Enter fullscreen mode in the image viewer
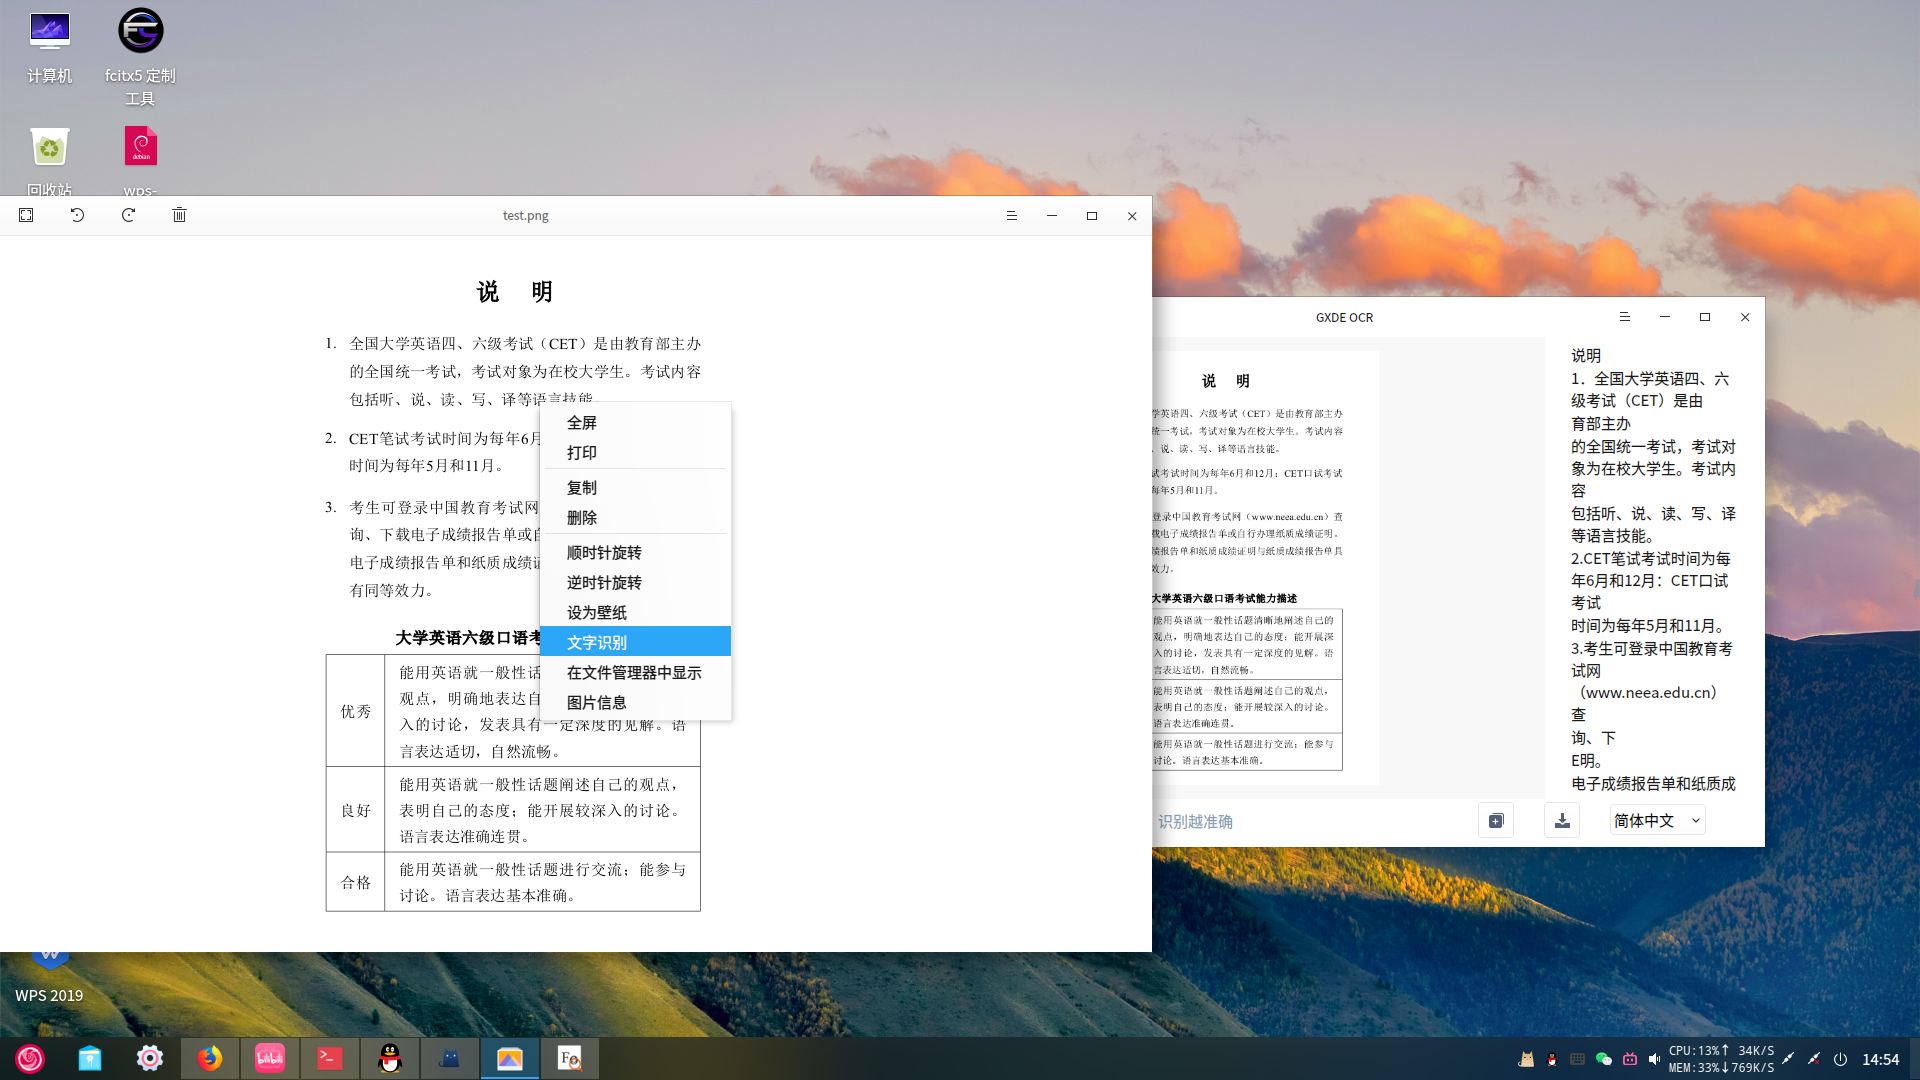Viewport: 1920px width, 1080px height. 26,215
